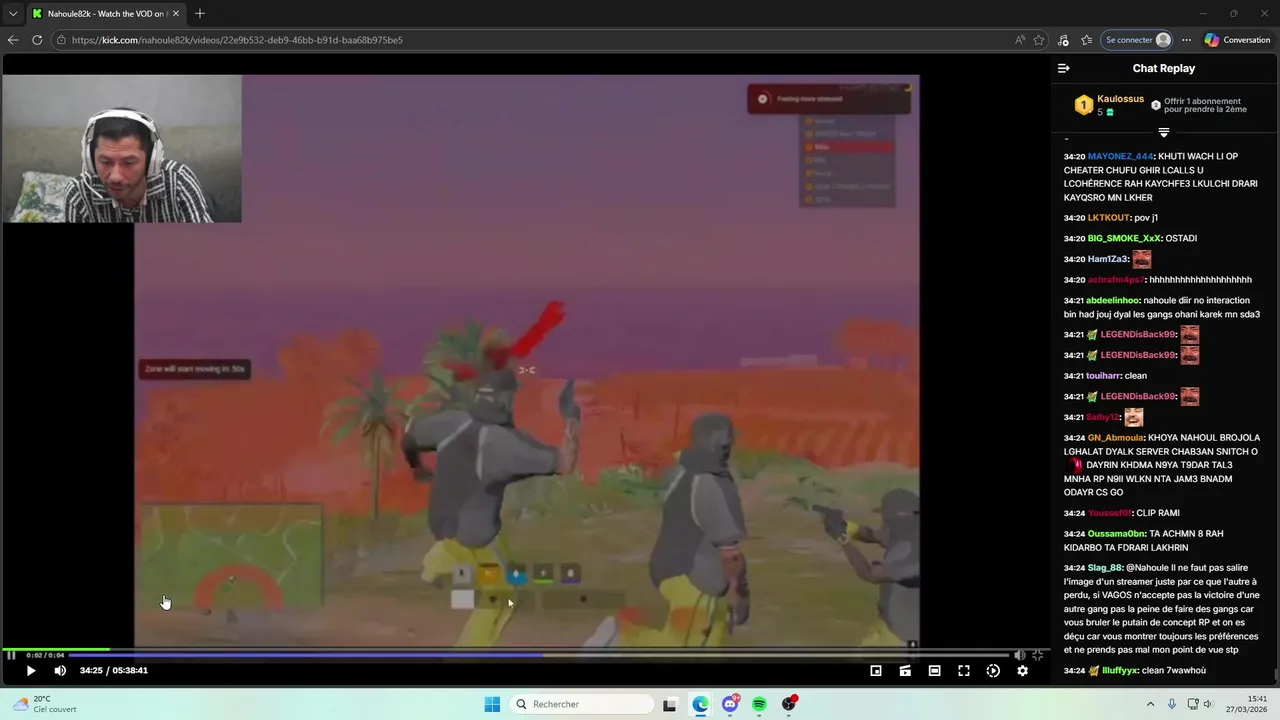This screenshot has width=1280, height=720.
Task: Expand the gift leaderboard chevron
Action: [1163, 132]
